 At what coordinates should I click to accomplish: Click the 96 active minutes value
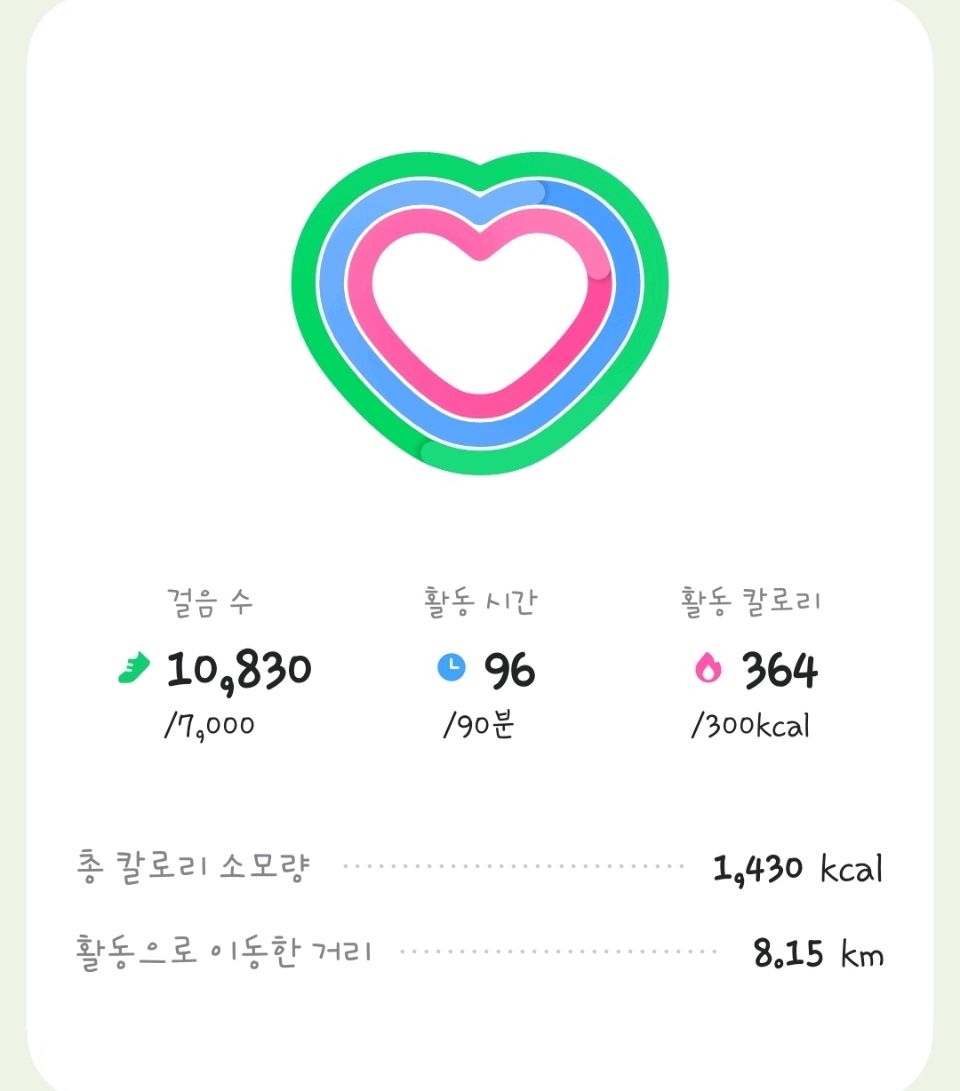pos(510,670)
